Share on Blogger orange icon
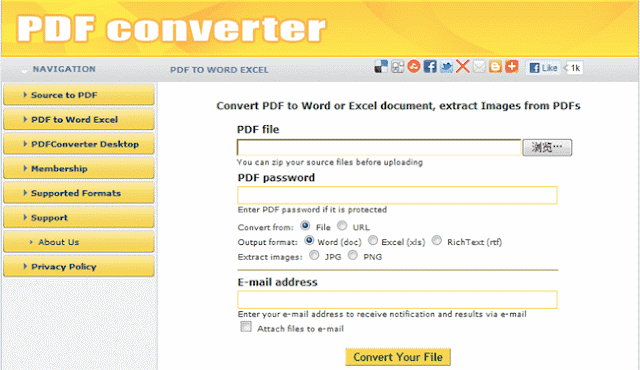This screenshot has height=370, width=640. pos(495,66)
